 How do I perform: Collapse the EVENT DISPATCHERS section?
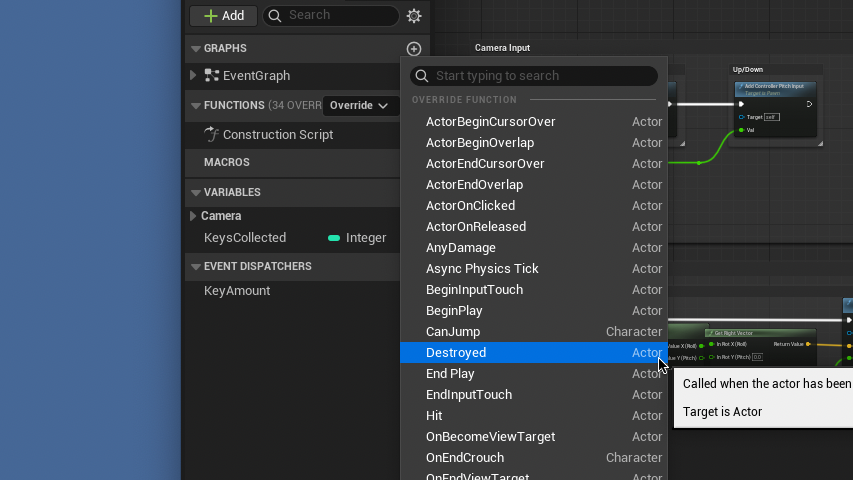195,267
